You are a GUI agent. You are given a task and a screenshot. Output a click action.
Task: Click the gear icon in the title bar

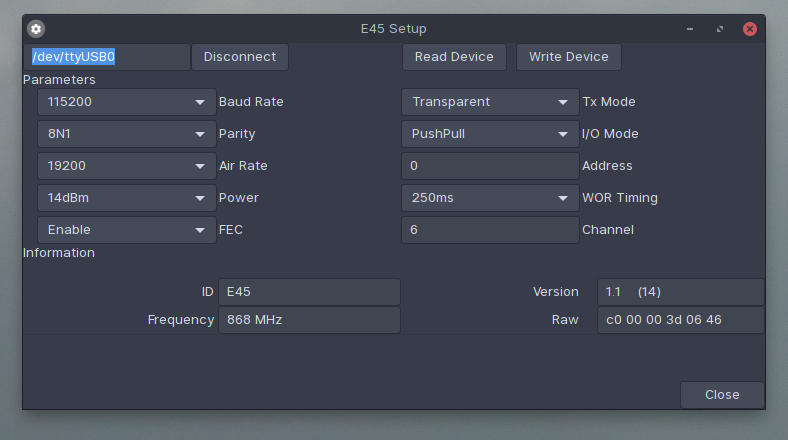click(x=36, y=29)
